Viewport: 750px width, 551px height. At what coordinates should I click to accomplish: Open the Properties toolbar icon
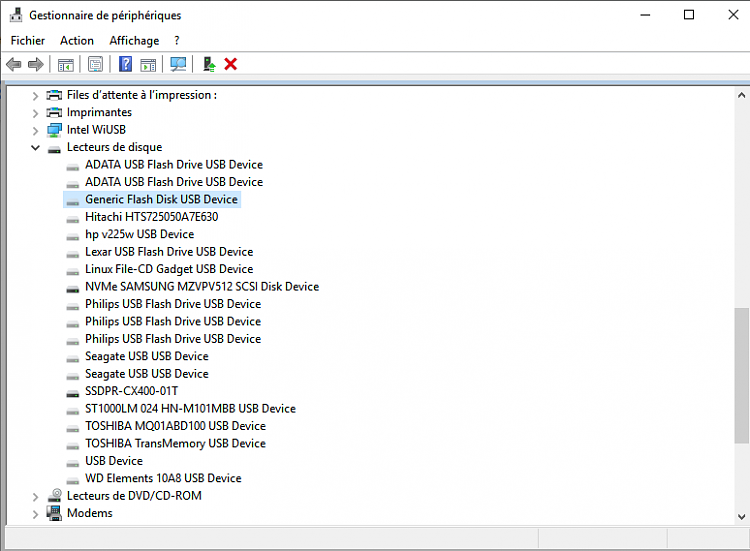click(x=95, y=64)
